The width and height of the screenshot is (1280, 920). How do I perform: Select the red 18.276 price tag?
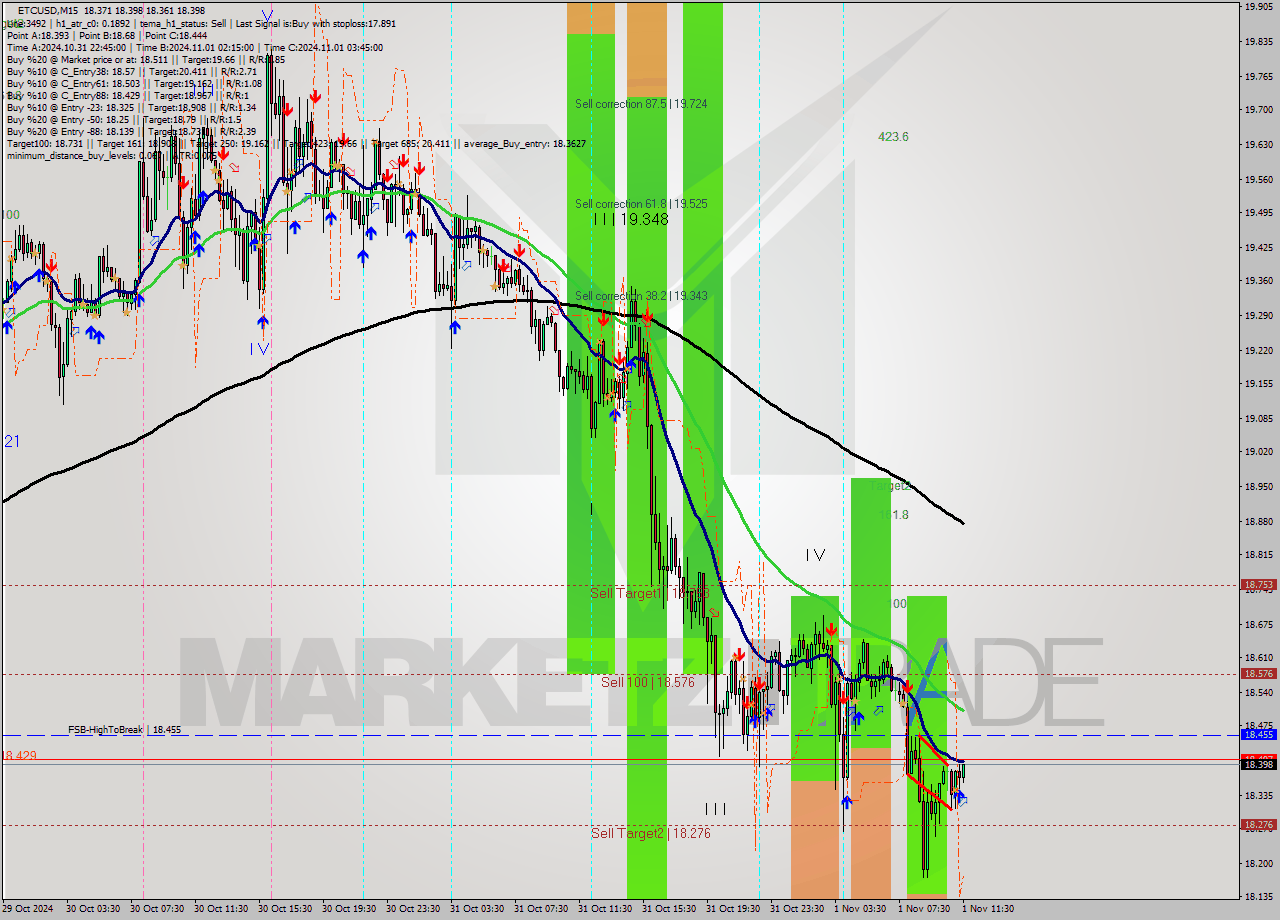coord(1257,825)
